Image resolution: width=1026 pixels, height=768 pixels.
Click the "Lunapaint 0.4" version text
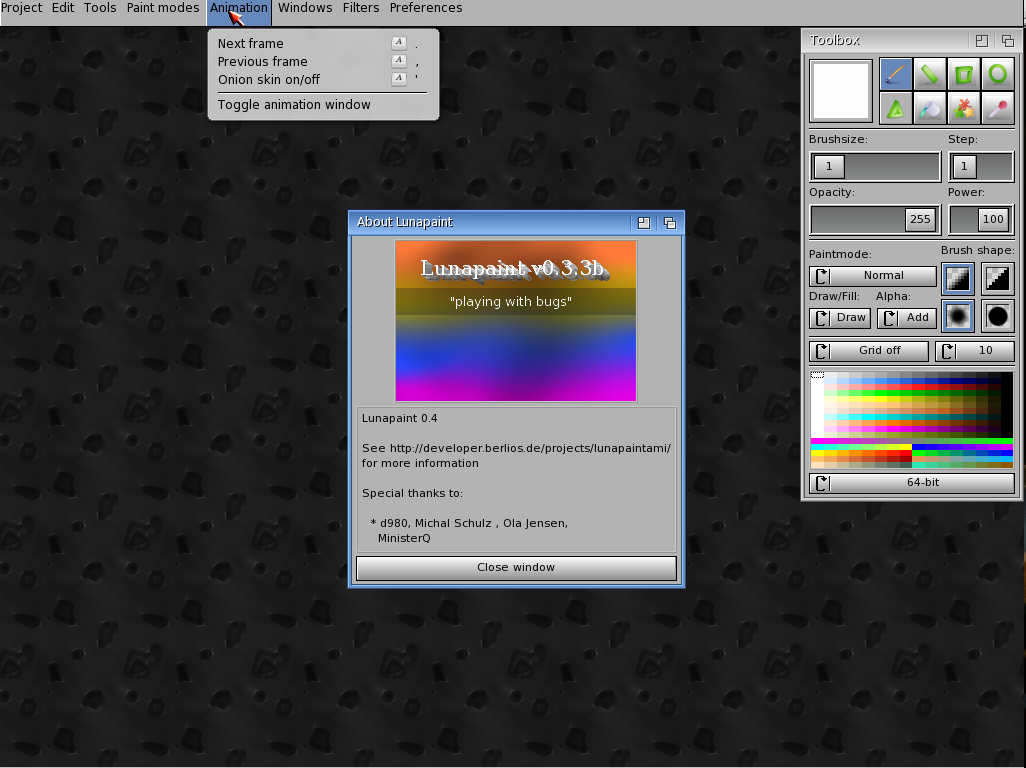[x=400, y=419]
